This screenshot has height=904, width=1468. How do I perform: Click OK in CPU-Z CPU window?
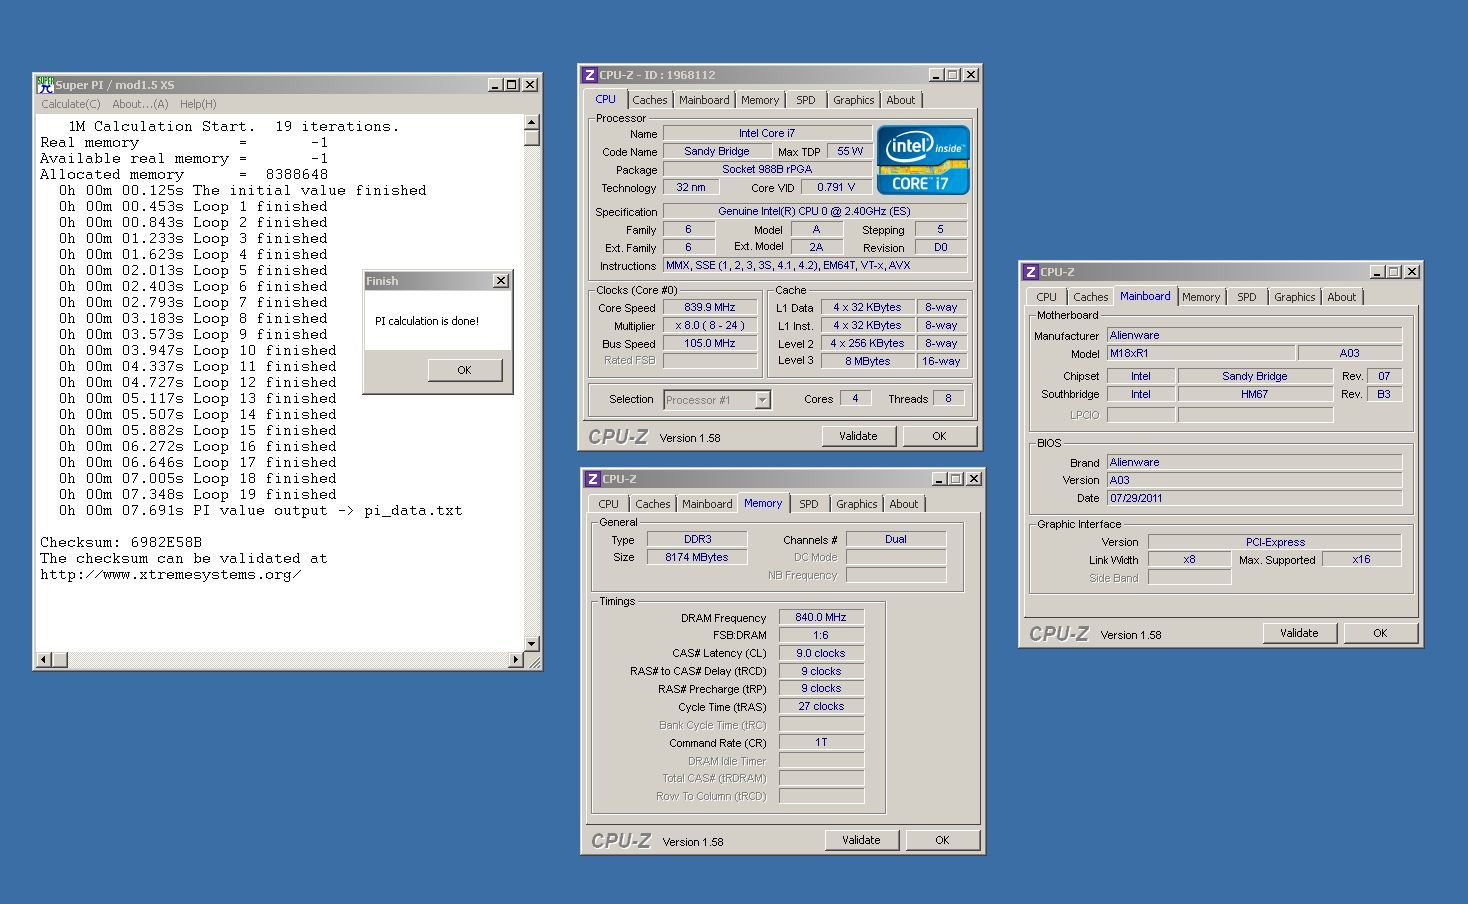(x=939, y=436)
